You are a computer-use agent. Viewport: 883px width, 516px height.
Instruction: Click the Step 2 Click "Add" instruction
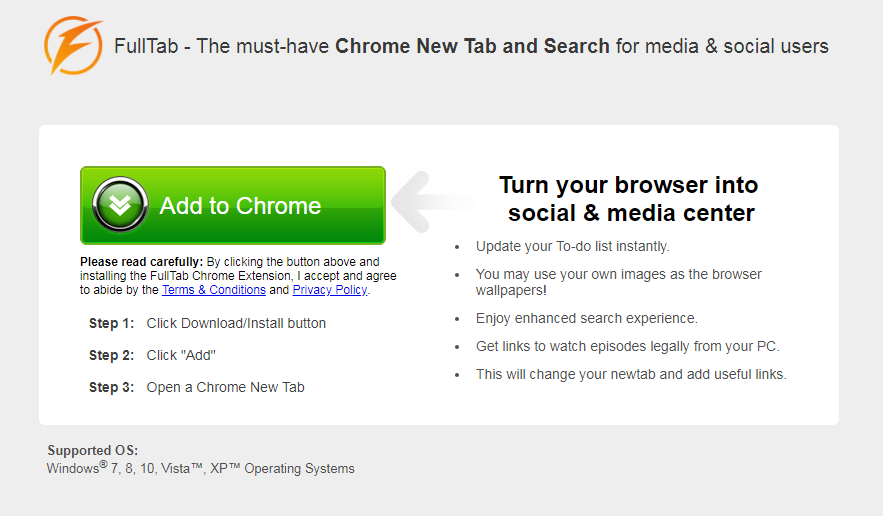point(152,355)
